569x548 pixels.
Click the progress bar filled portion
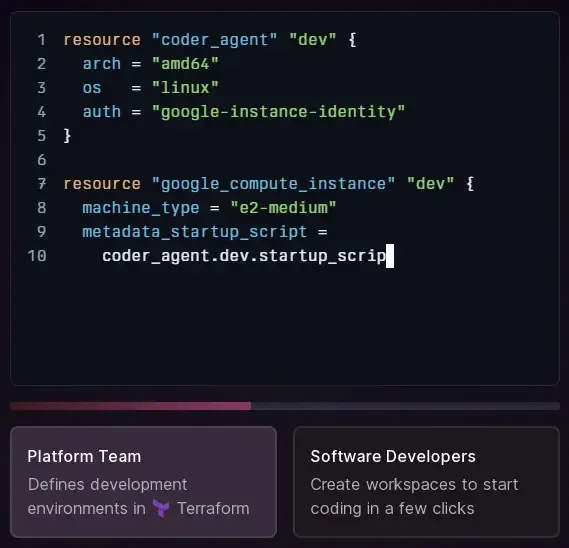(x=131, y=406)
